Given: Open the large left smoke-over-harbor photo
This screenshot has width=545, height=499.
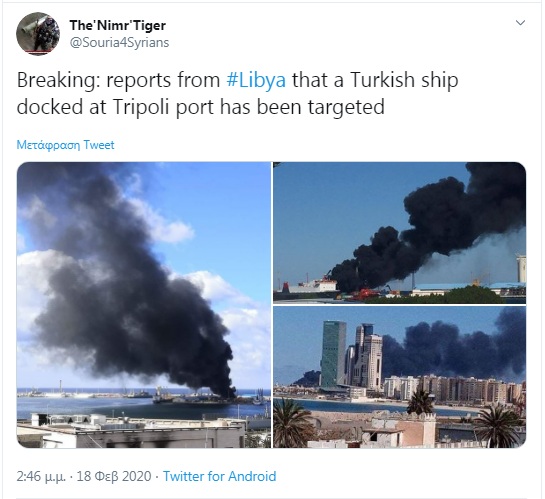Looking at the screenshot, I should pos(144,305).
